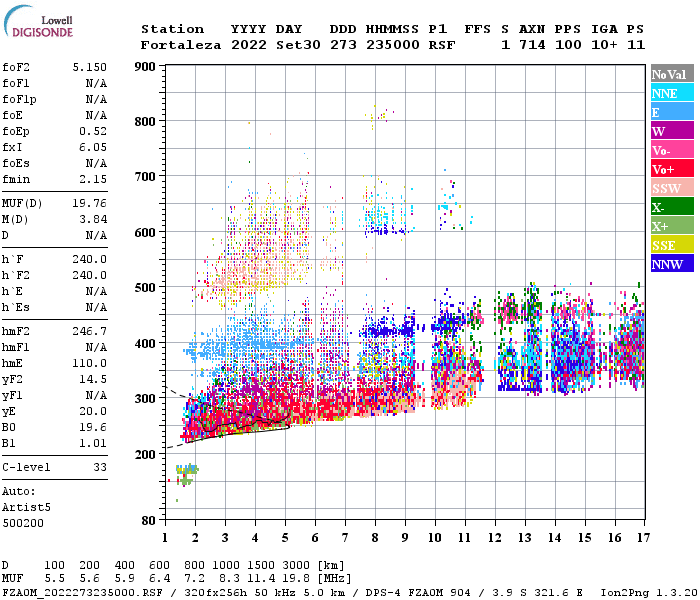This screenshot has width=700, height=600.
Task: Click the 200 km axis label
Action: click(145, 454)
